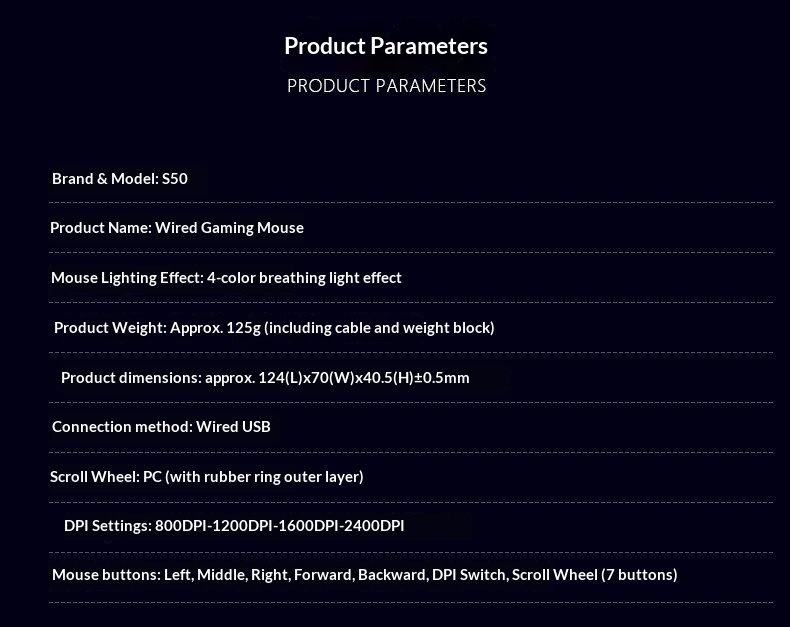Select the "Mouse buttons" label text

click(105, 575)
